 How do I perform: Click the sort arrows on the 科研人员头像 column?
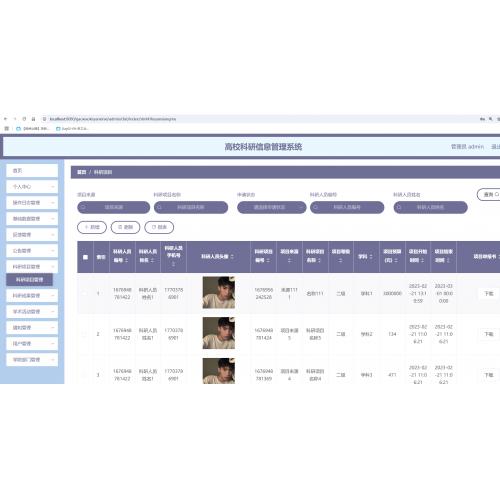(x=232, y=257)
